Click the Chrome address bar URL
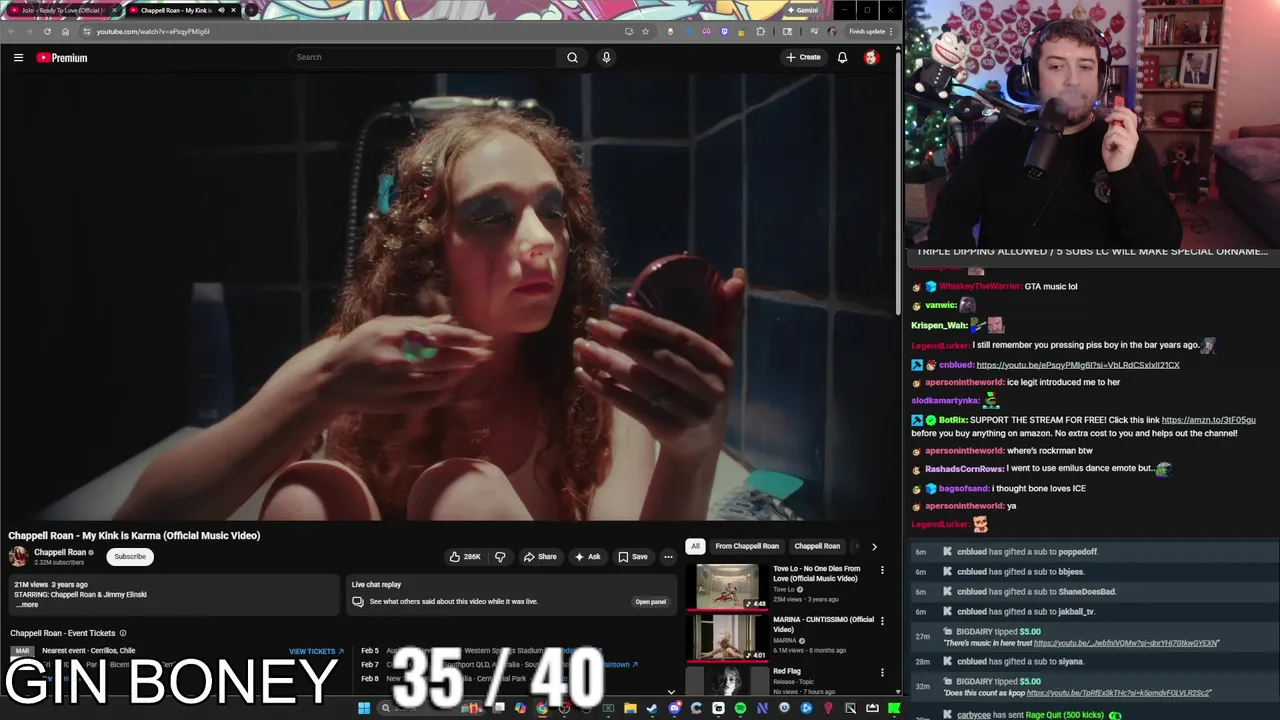Viewport: 1280px width, 720px height. [x=153, y=31]
